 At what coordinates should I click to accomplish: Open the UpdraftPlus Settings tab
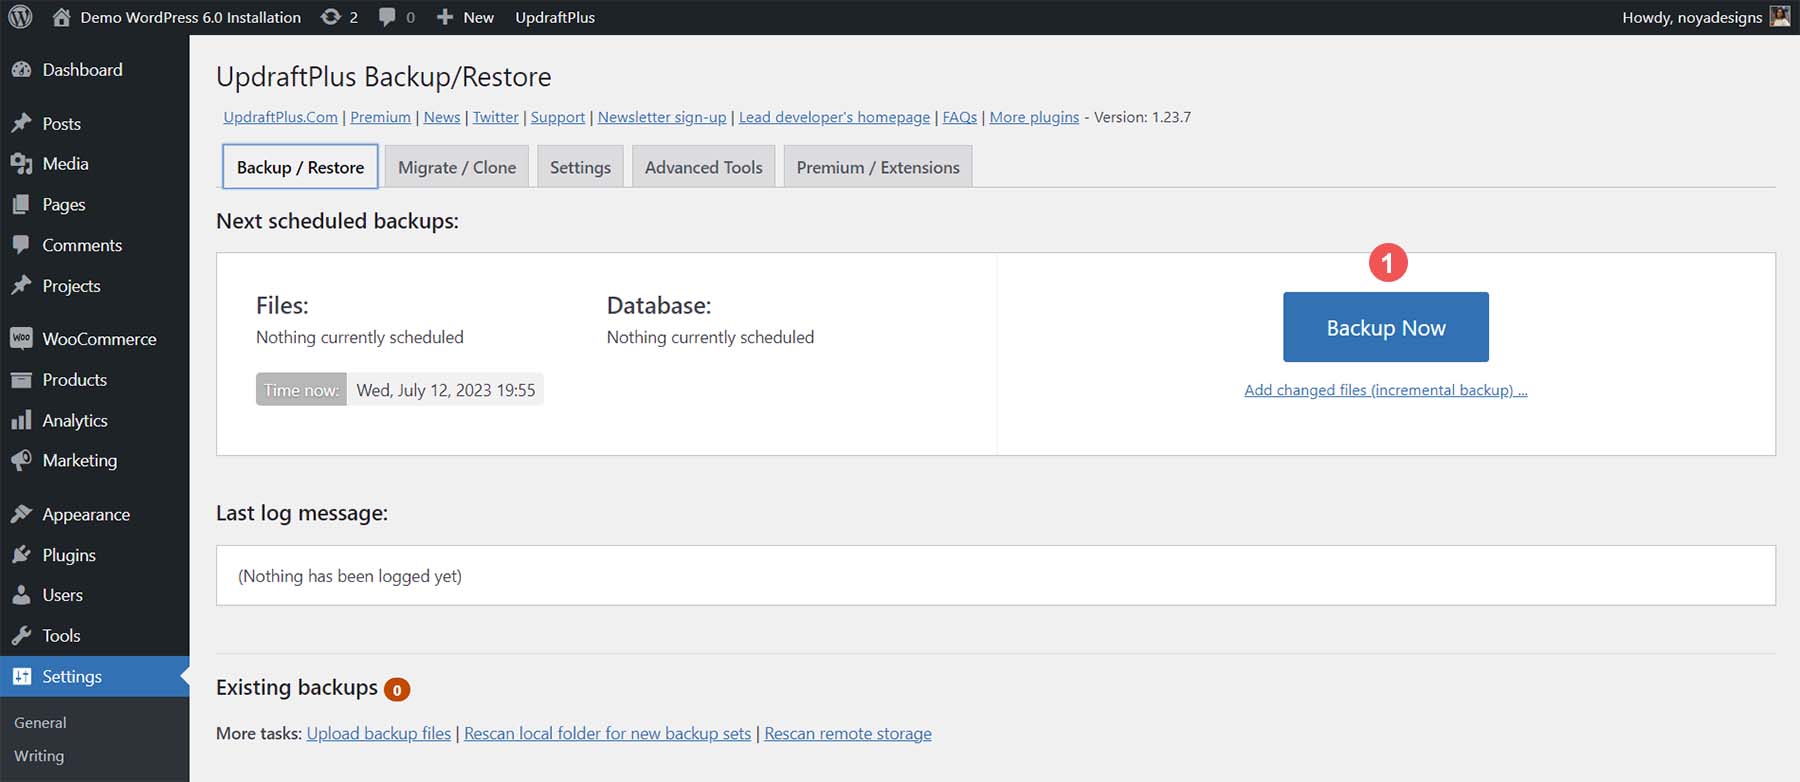[x=580, y=167]
